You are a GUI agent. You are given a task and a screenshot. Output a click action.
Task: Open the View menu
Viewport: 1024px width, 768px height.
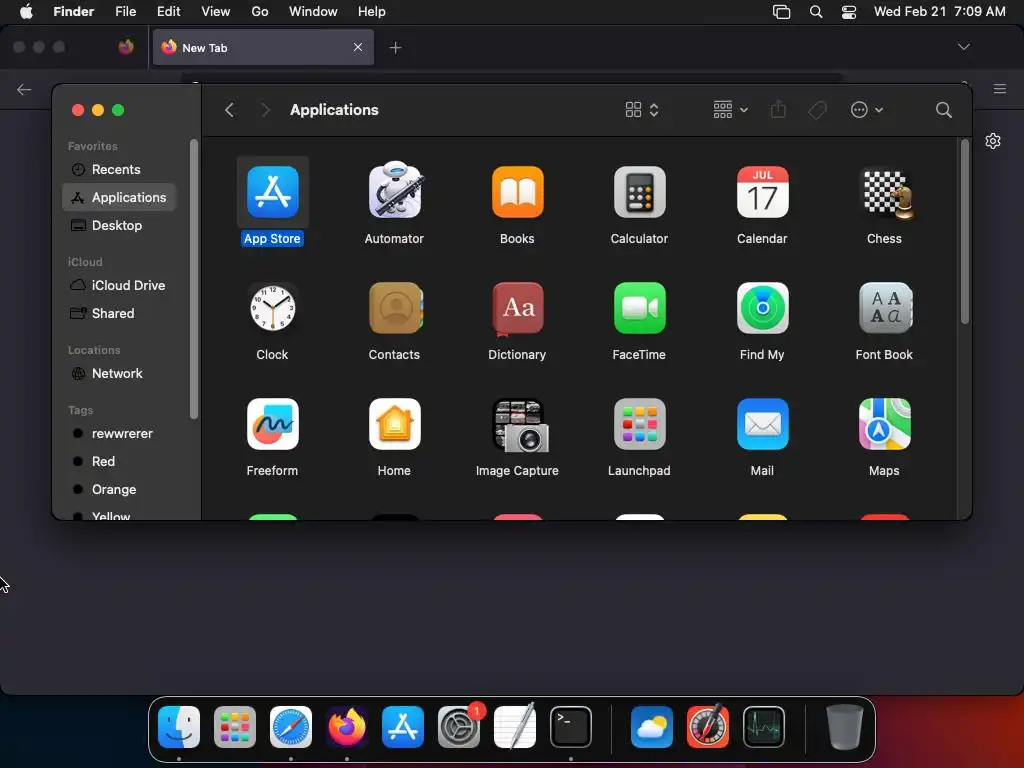pos(216,12)
